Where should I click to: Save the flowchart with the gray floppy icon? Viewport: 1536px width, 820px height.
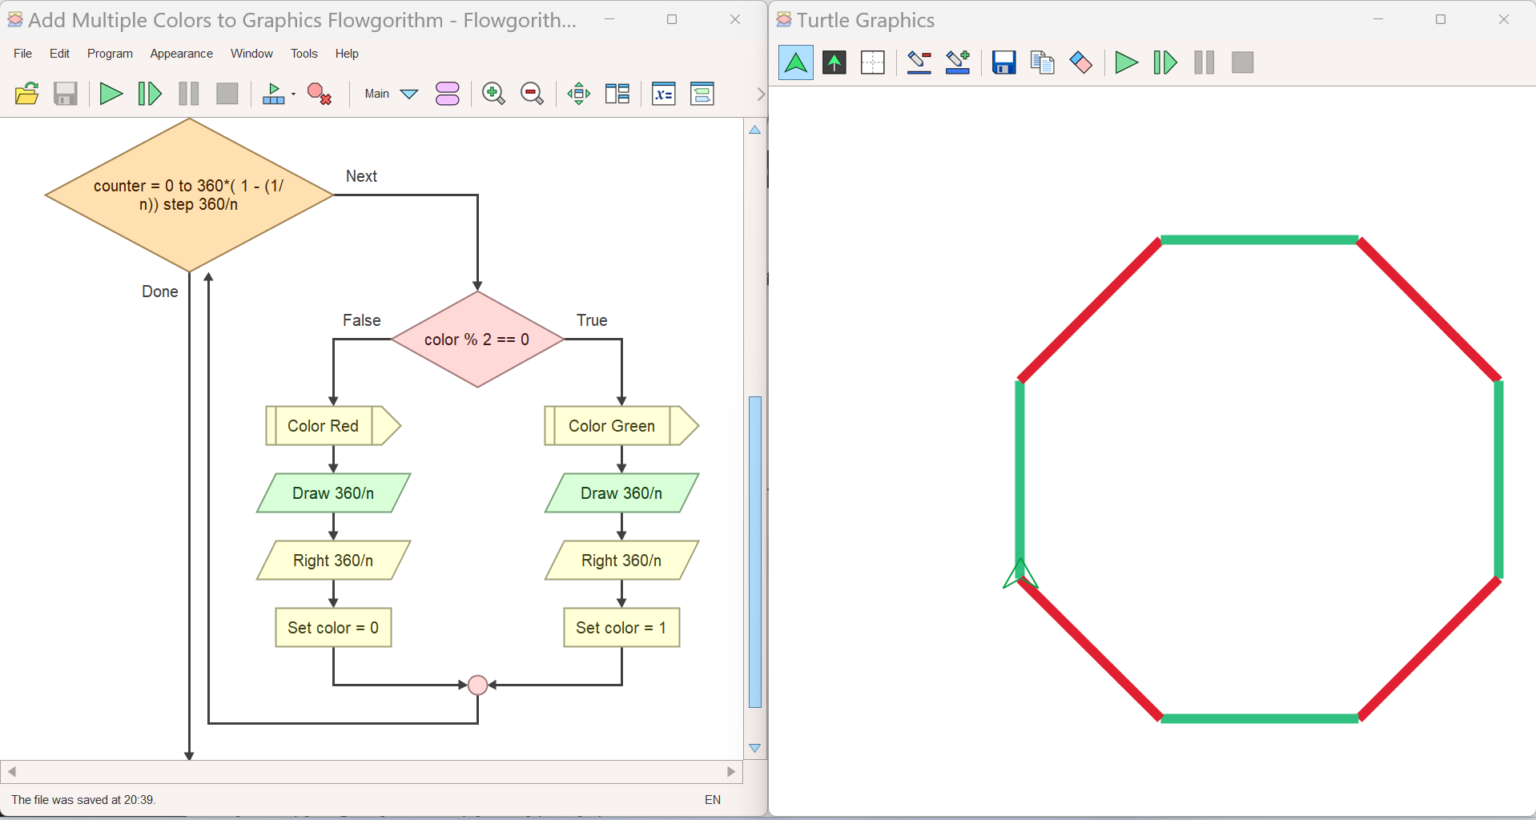[66, 94]
